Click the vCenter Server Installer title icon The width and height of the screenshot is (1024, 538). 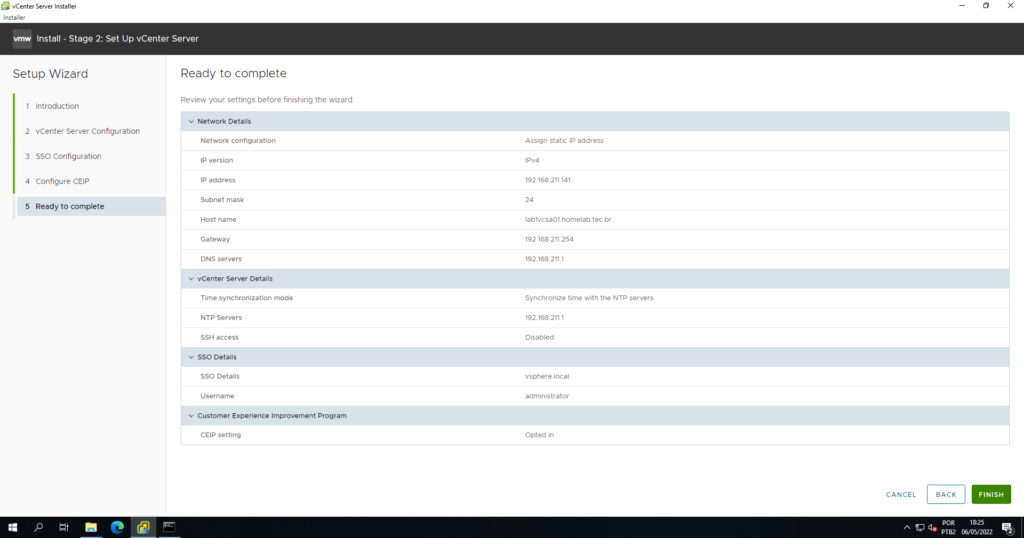click(x=5, y=6)
